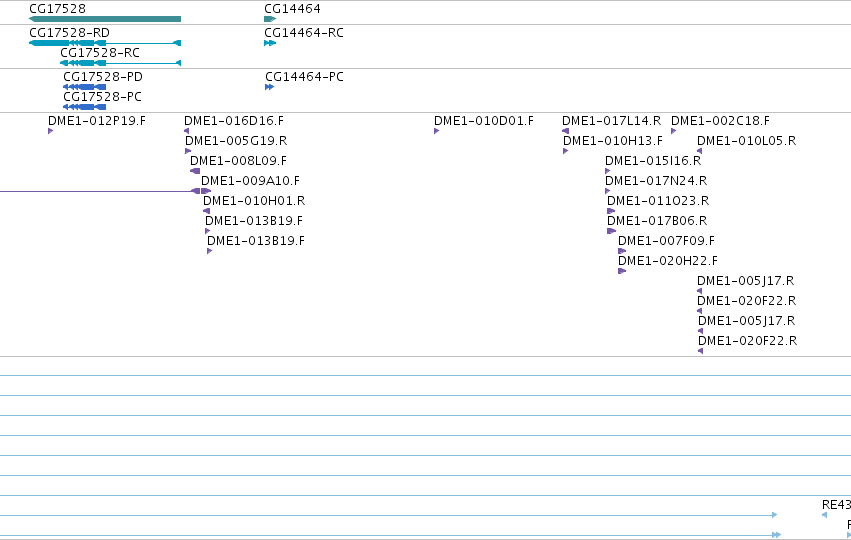Open the CG17528-RC transcript label

[x=100, y=53]
